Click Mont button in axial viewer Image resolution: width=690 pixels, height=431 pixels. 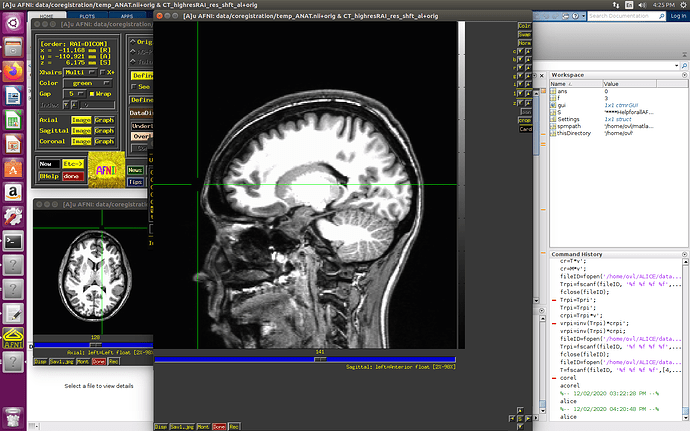[83, 361]
